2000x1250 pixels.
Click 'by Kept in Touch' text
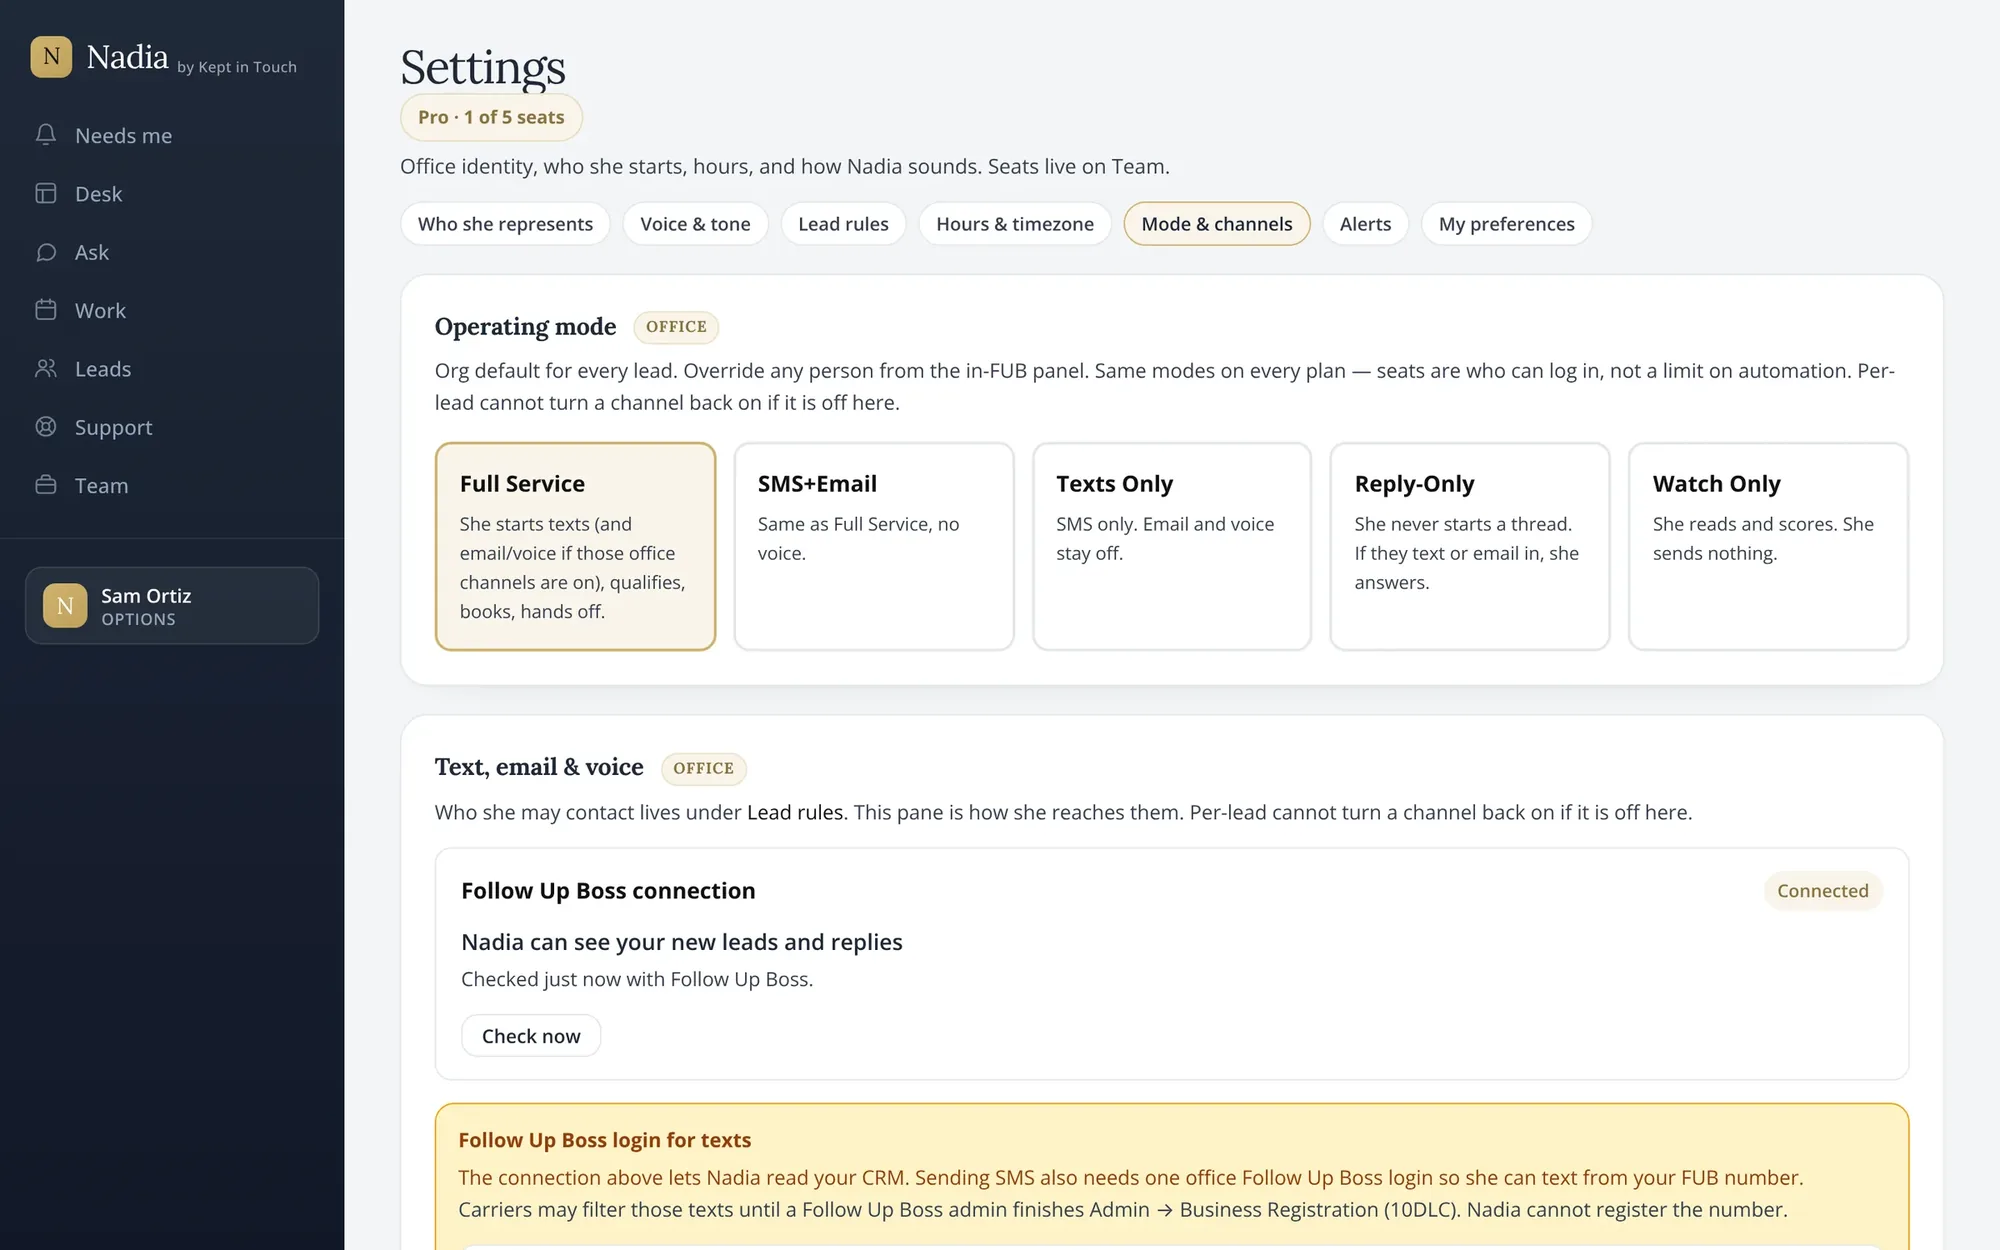point(237,67)
